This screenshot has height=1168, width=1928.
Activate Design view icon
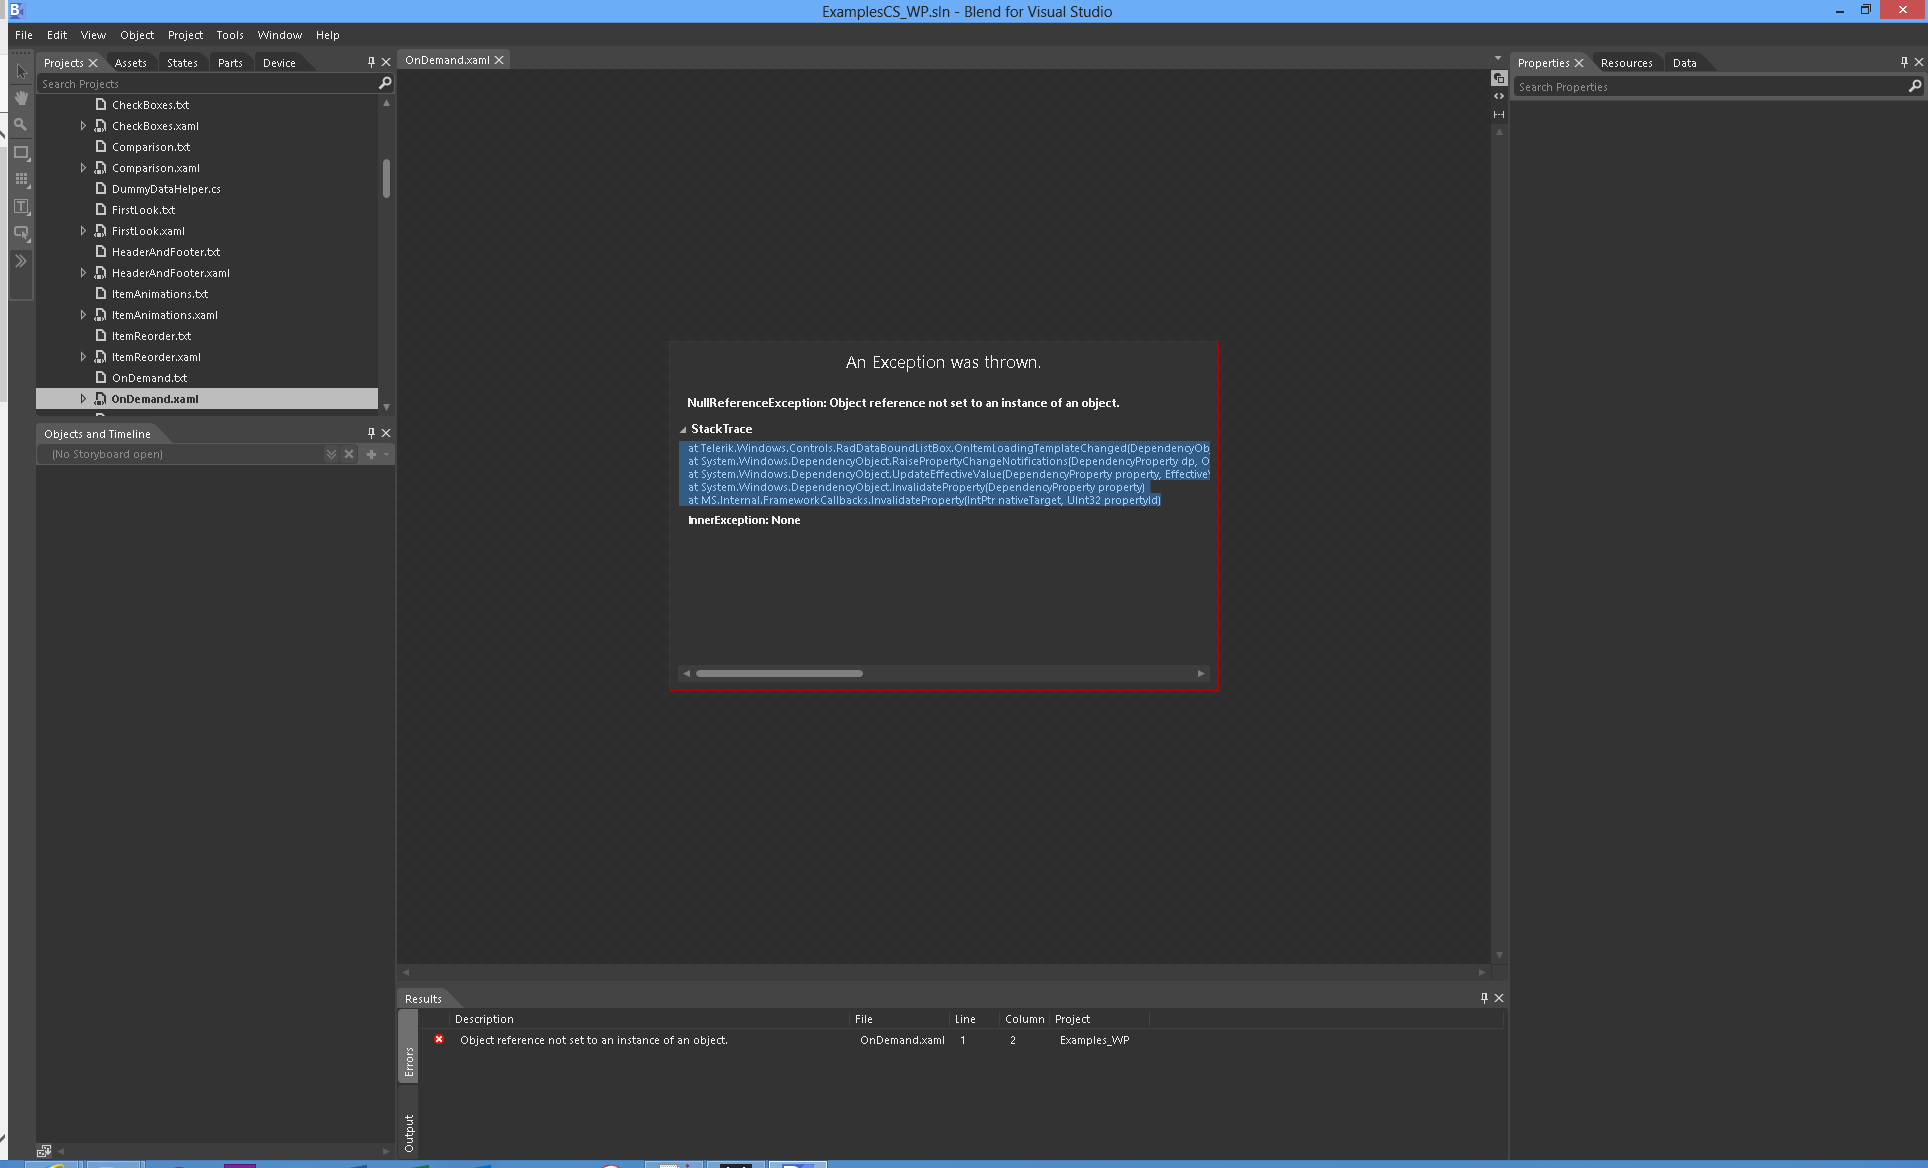tap(1498, 78)
